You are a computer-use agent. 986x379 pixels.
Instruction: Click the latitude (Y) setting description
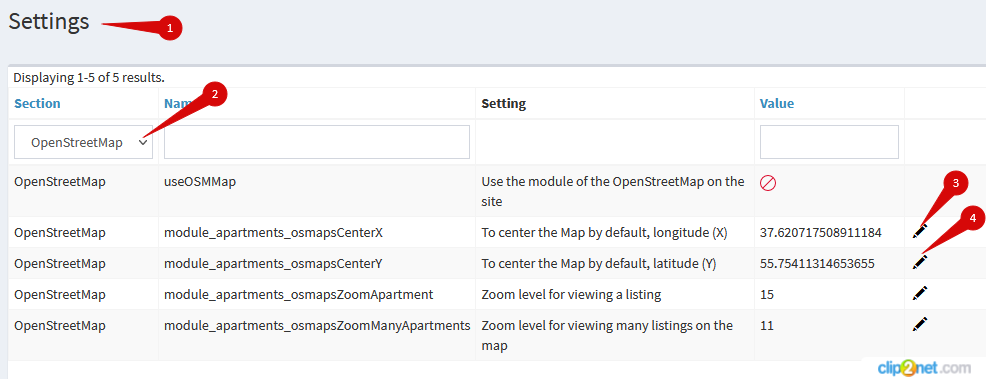[599, 263]
